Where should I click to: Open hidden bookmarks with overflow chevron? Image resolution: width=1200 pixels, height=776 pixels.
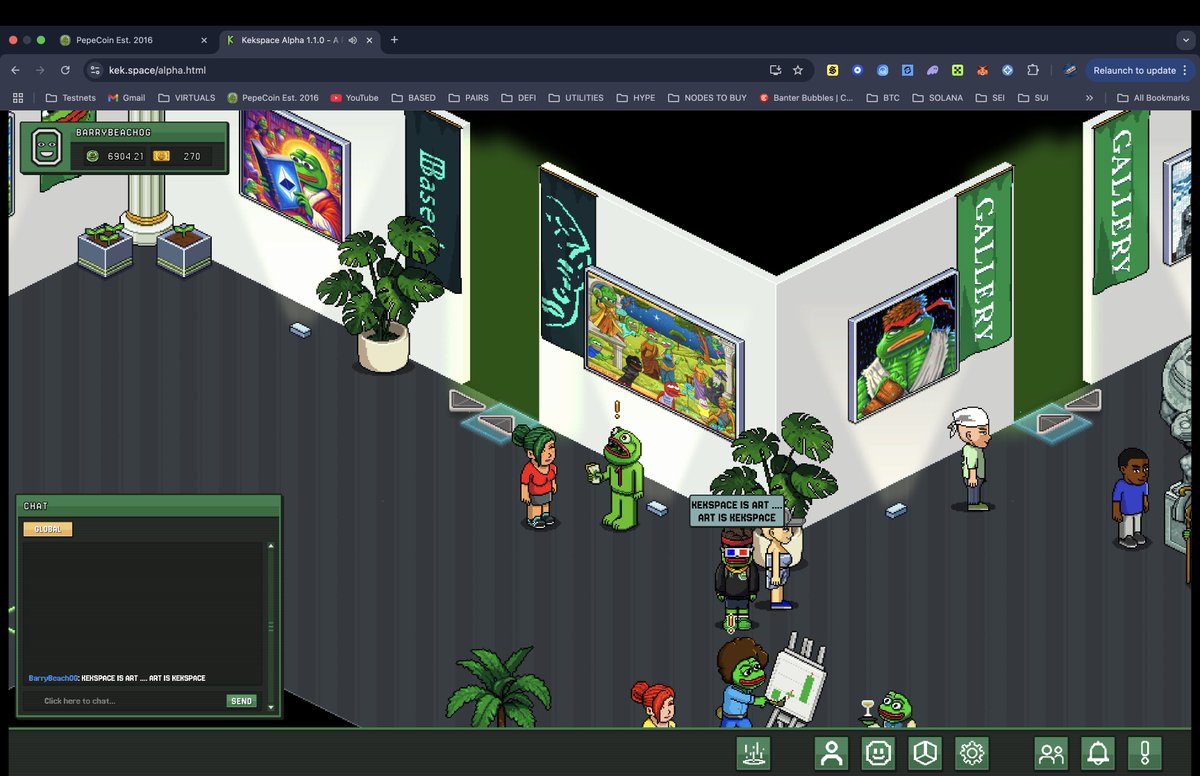tap(1090, 97)
